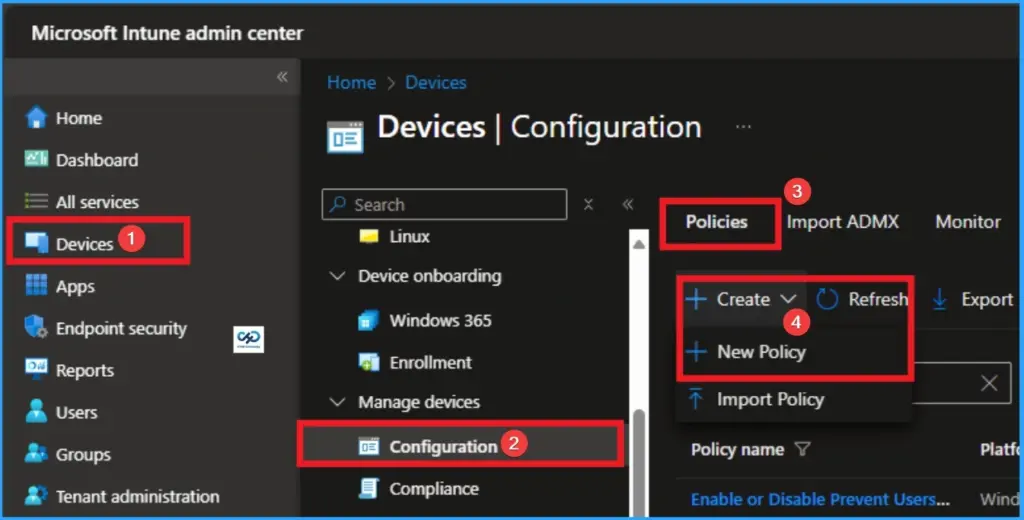Click the scrollbar up arrow in device menu

point(639,244)
